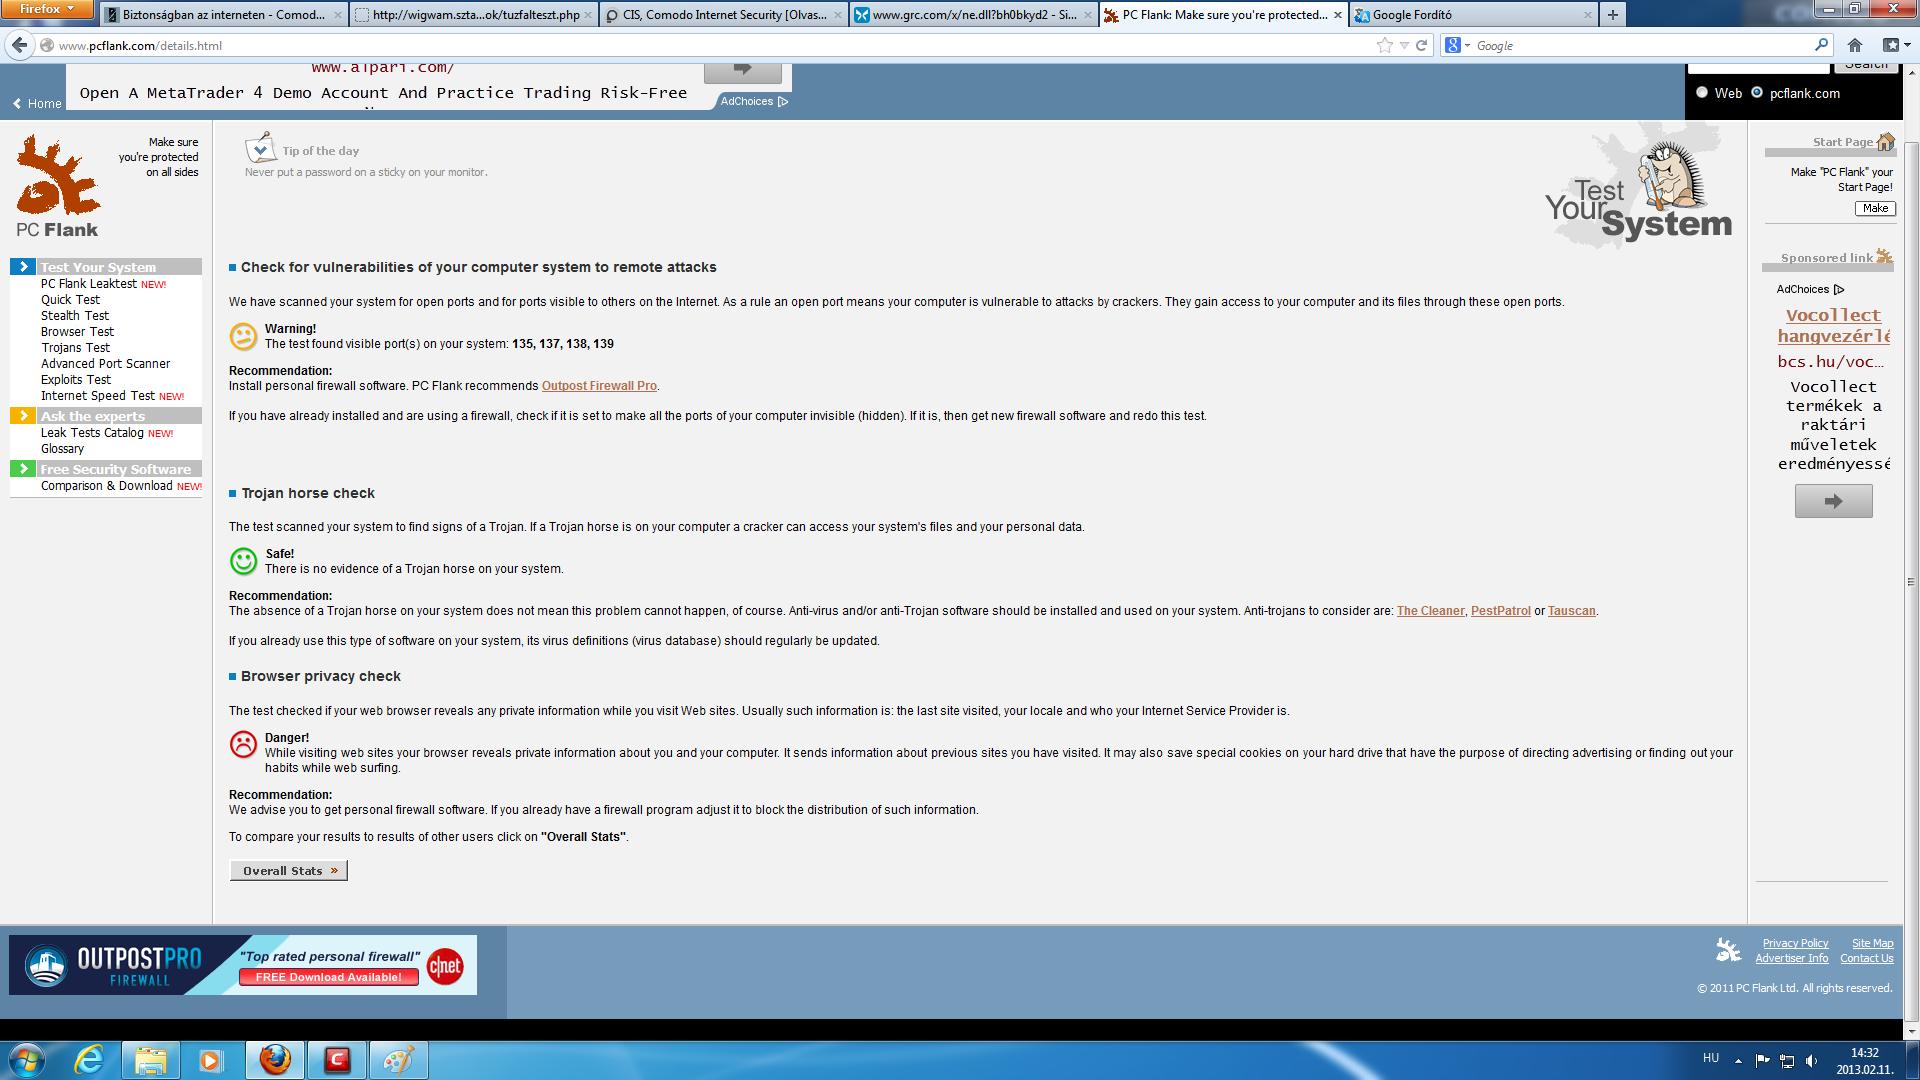The height and width of the screenshot is (1080, 1920).
Task: Open the Firefox menu dropdown
Action: (x=47, y=9)
